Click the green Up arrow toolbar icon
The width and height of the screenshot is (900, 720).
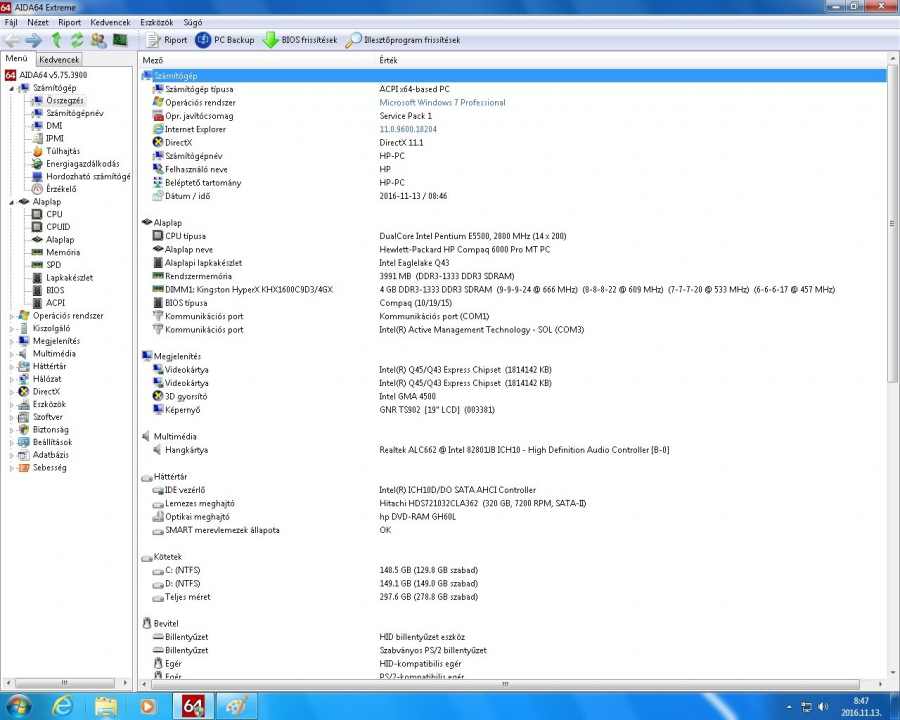[x=56, y=40]
